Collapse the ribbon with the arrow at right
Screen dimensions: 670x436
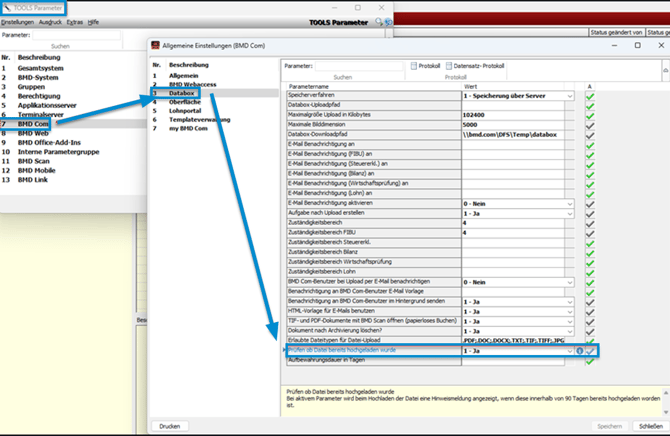[x=665, y=71]
